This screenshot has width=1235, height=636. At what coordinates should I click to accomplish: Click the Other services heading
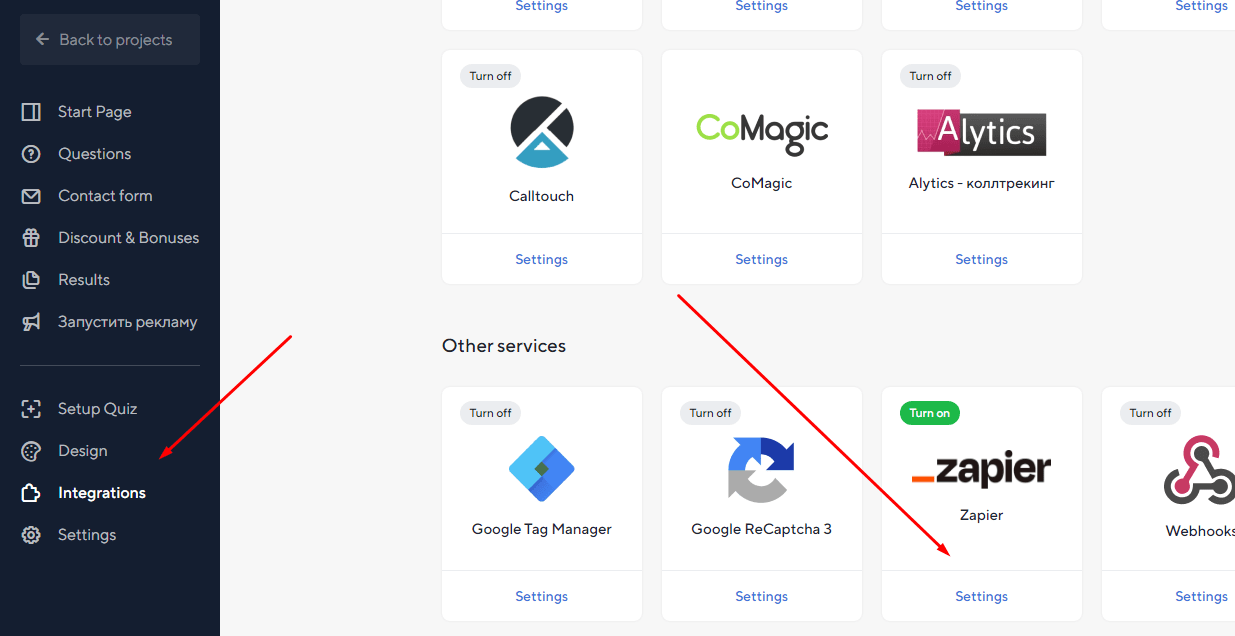click(504, 346)
